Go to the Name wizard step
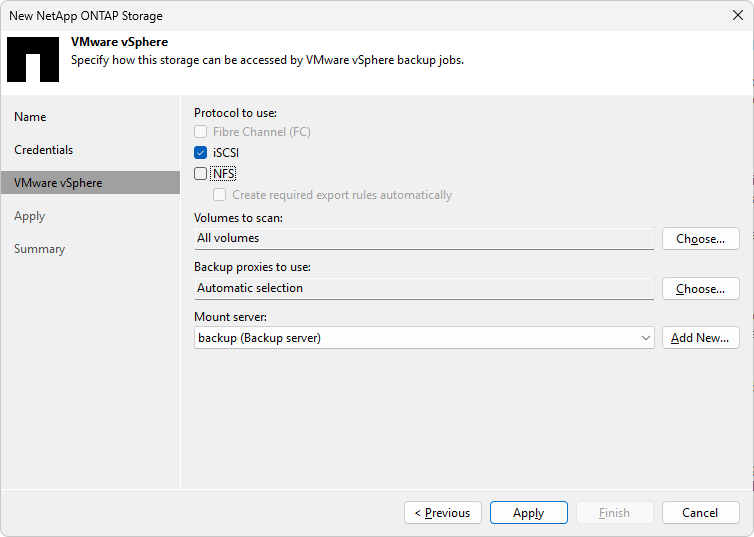Viewport: 754px width, 537px height. pos(30,117)
